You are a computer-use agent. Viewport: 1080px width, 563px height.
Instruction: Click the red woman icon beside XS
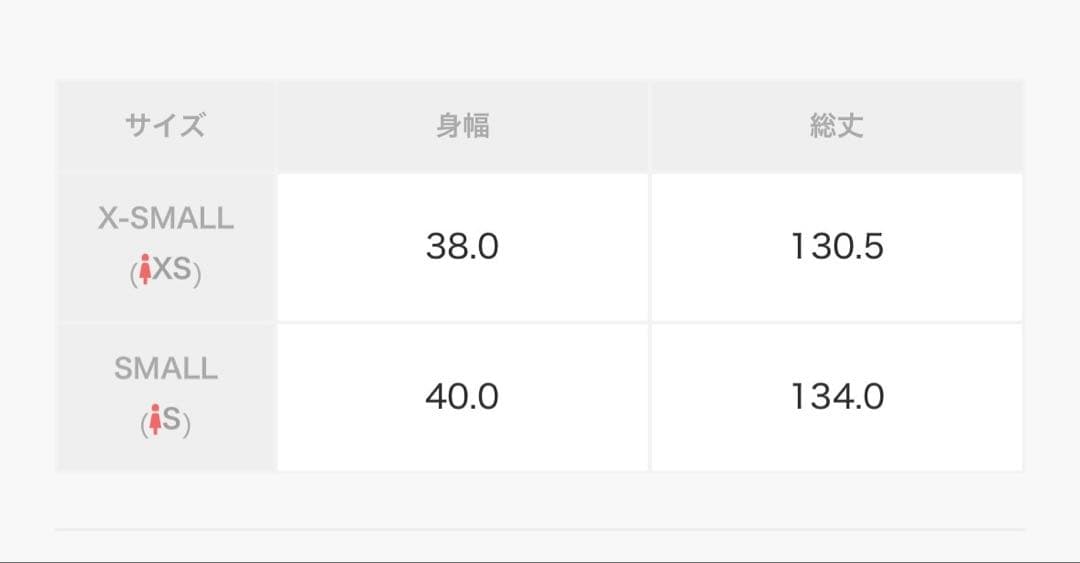coord(146,270)
